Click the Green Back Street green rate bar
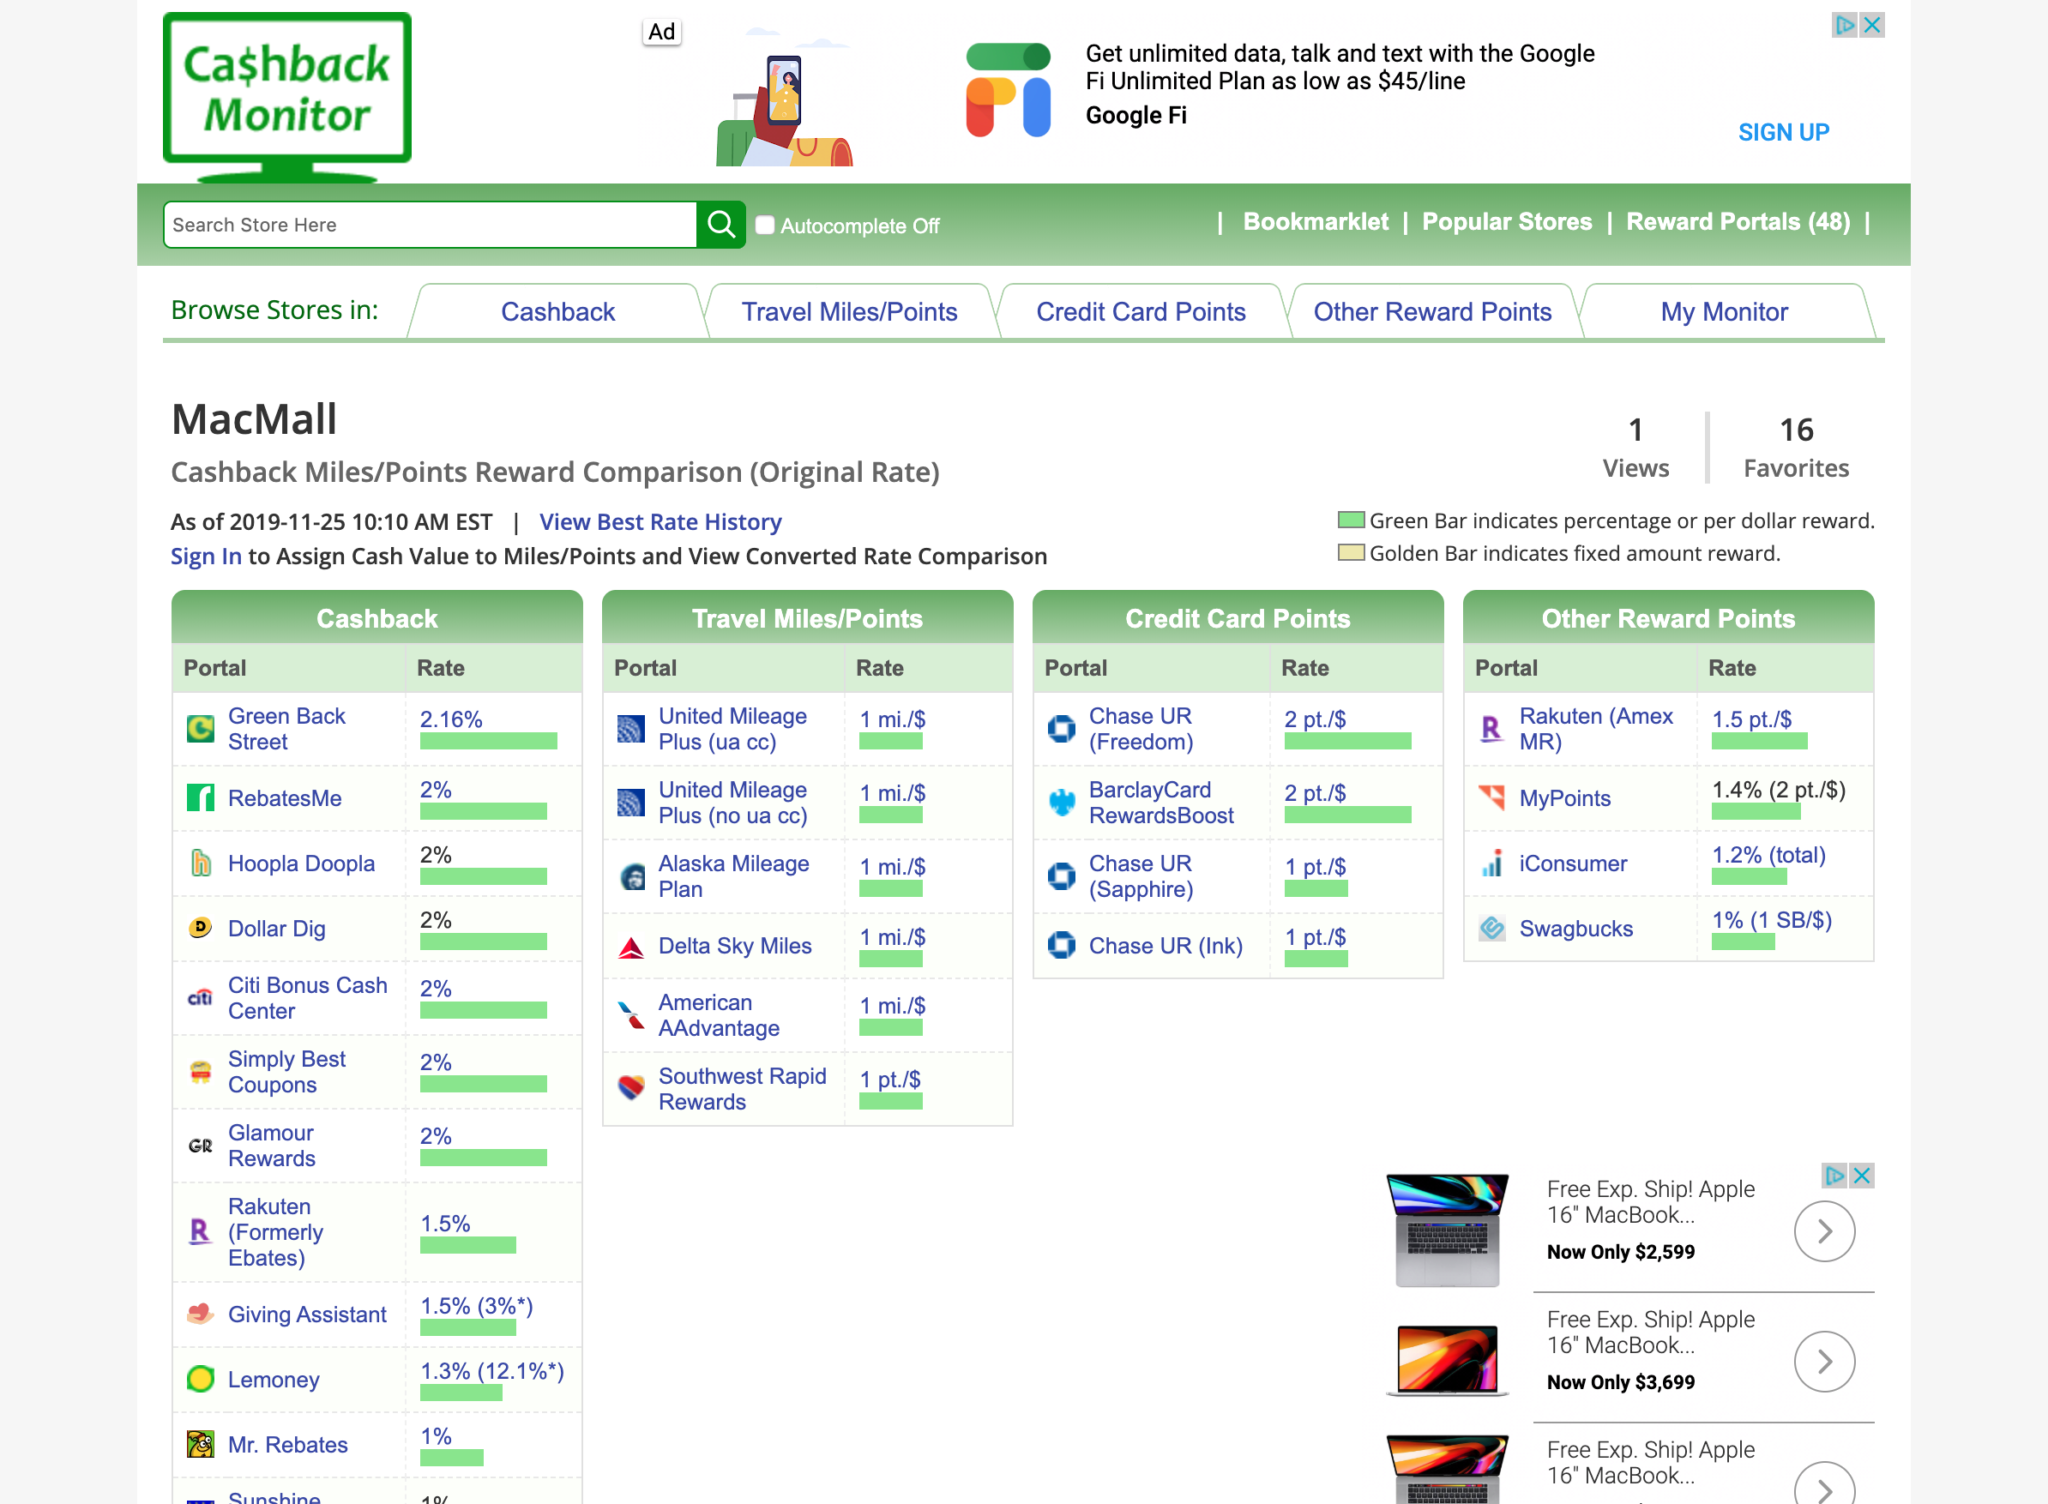 pyautogui.click(x=488, y=741)
